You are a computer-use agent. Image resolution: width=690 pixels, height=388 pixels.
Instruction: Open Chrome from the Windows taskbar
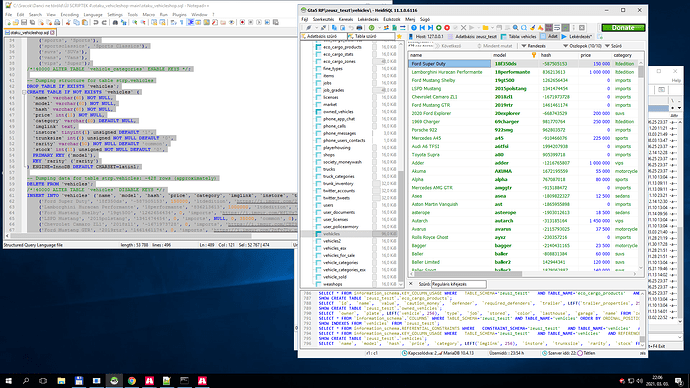[x=132, y=381]
